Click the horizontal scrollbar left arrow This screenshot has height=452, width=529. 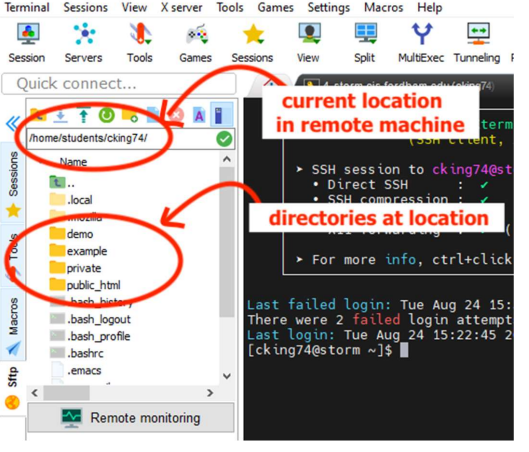coord(34,393)
